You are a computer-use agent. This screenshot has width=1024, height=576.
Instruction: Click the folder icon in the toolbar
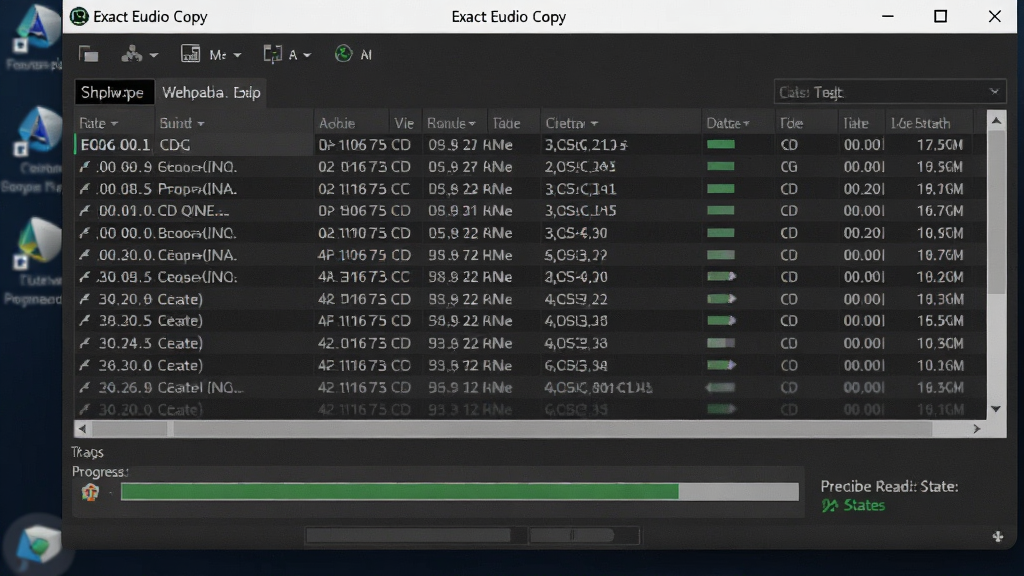pos(89,55)
